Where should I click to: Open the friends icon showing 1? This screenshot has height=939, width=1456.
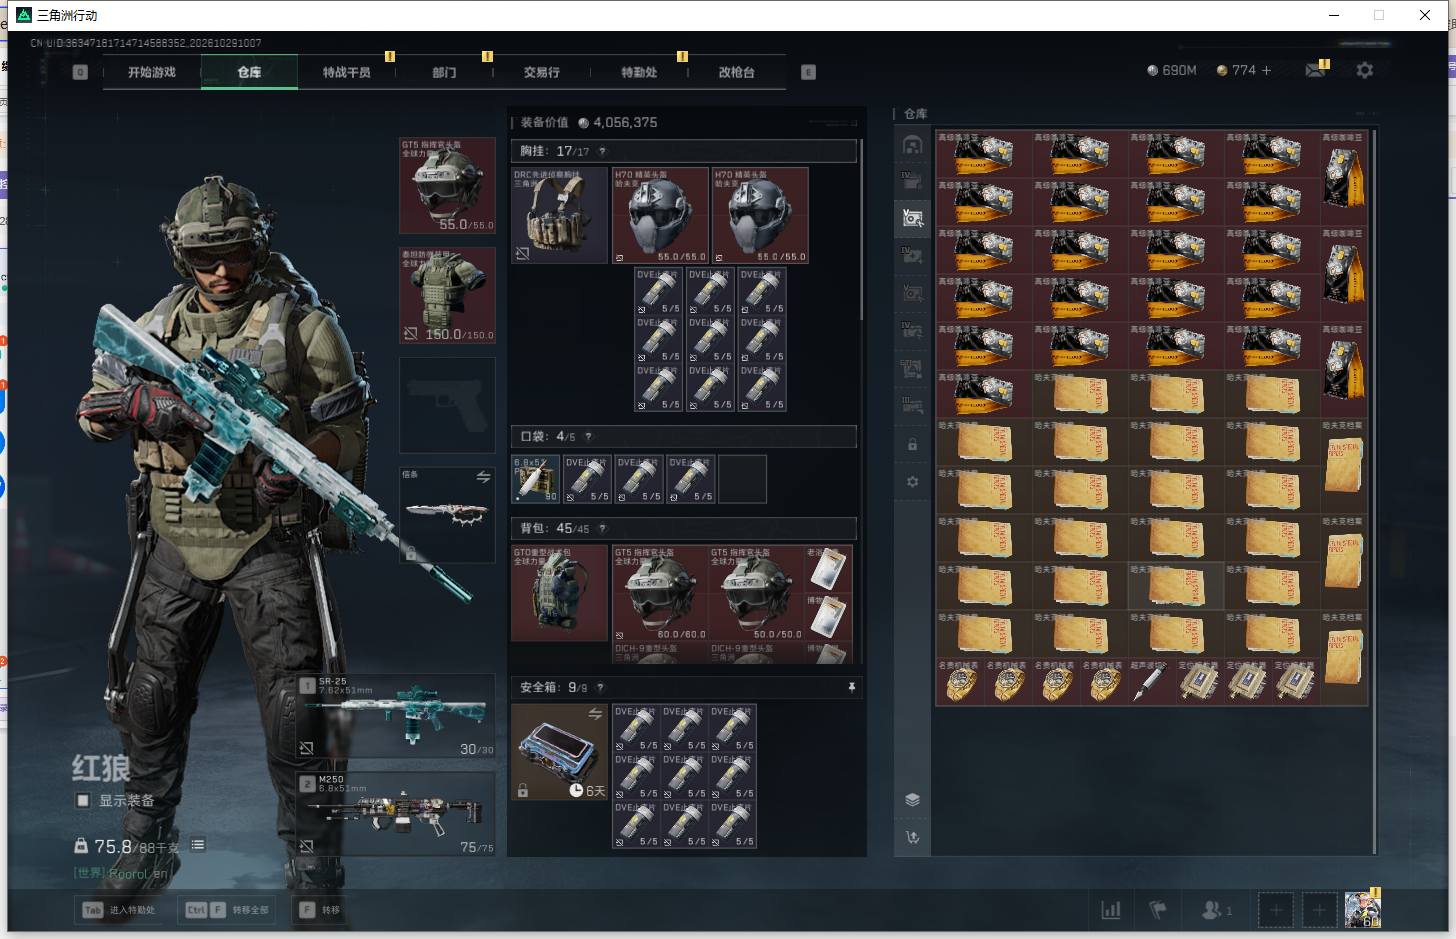point(1216,910)
